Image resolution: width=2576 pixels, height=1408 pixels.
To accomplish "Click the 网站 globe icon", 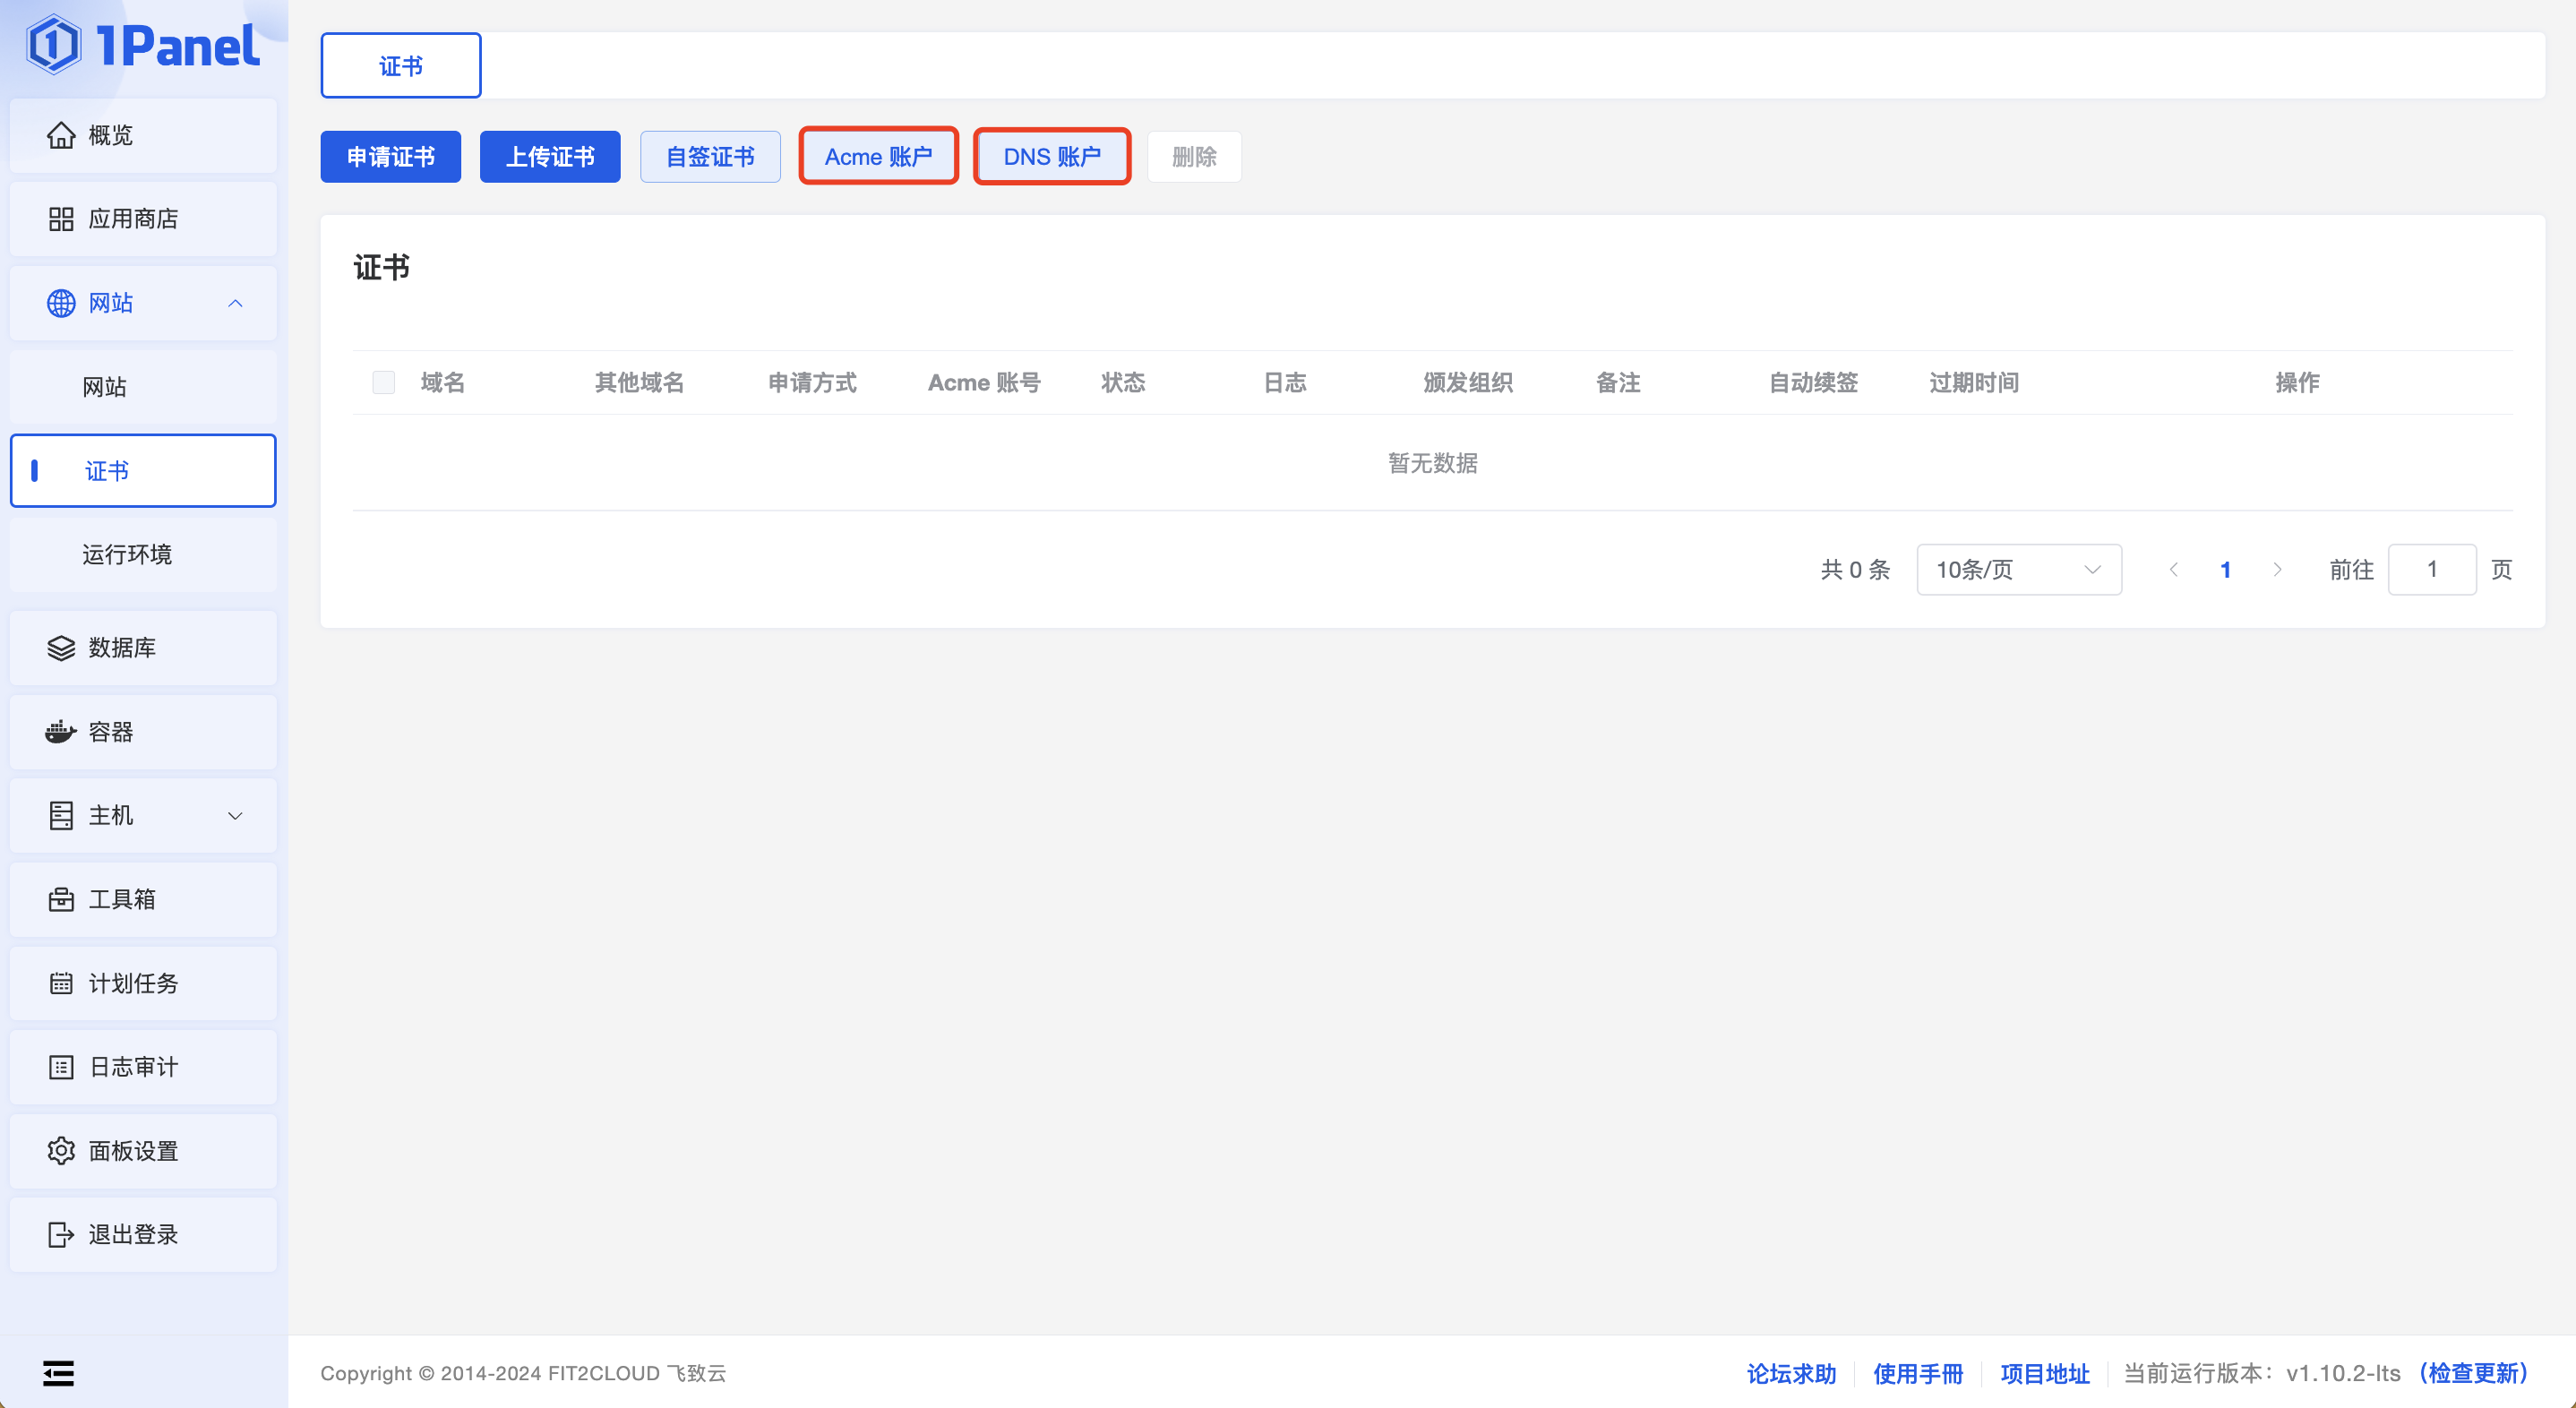I will point(61,303).
